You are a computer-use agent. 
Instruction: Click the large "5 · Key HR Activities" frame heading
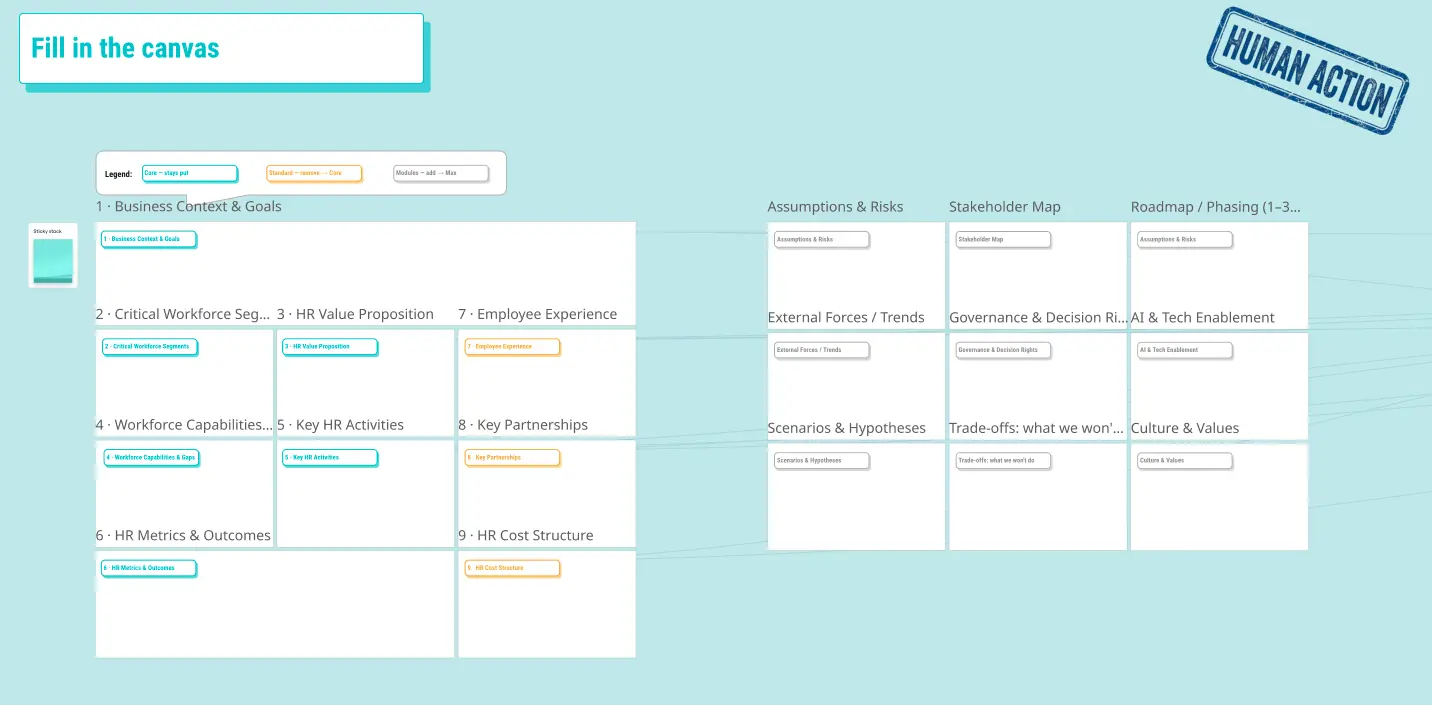340,425
